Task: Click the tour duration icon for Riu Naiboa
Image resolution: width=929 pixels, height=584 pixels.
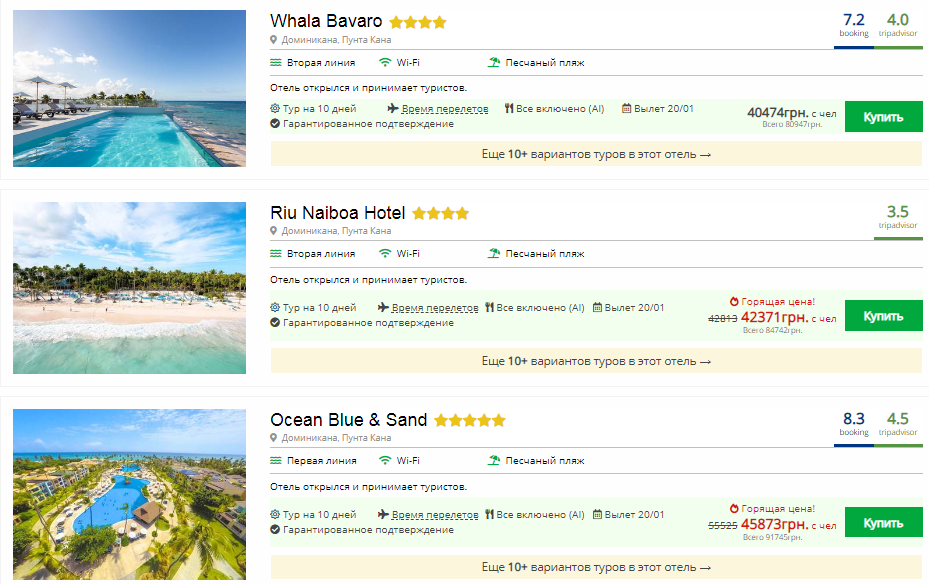Action: [275, 308]
